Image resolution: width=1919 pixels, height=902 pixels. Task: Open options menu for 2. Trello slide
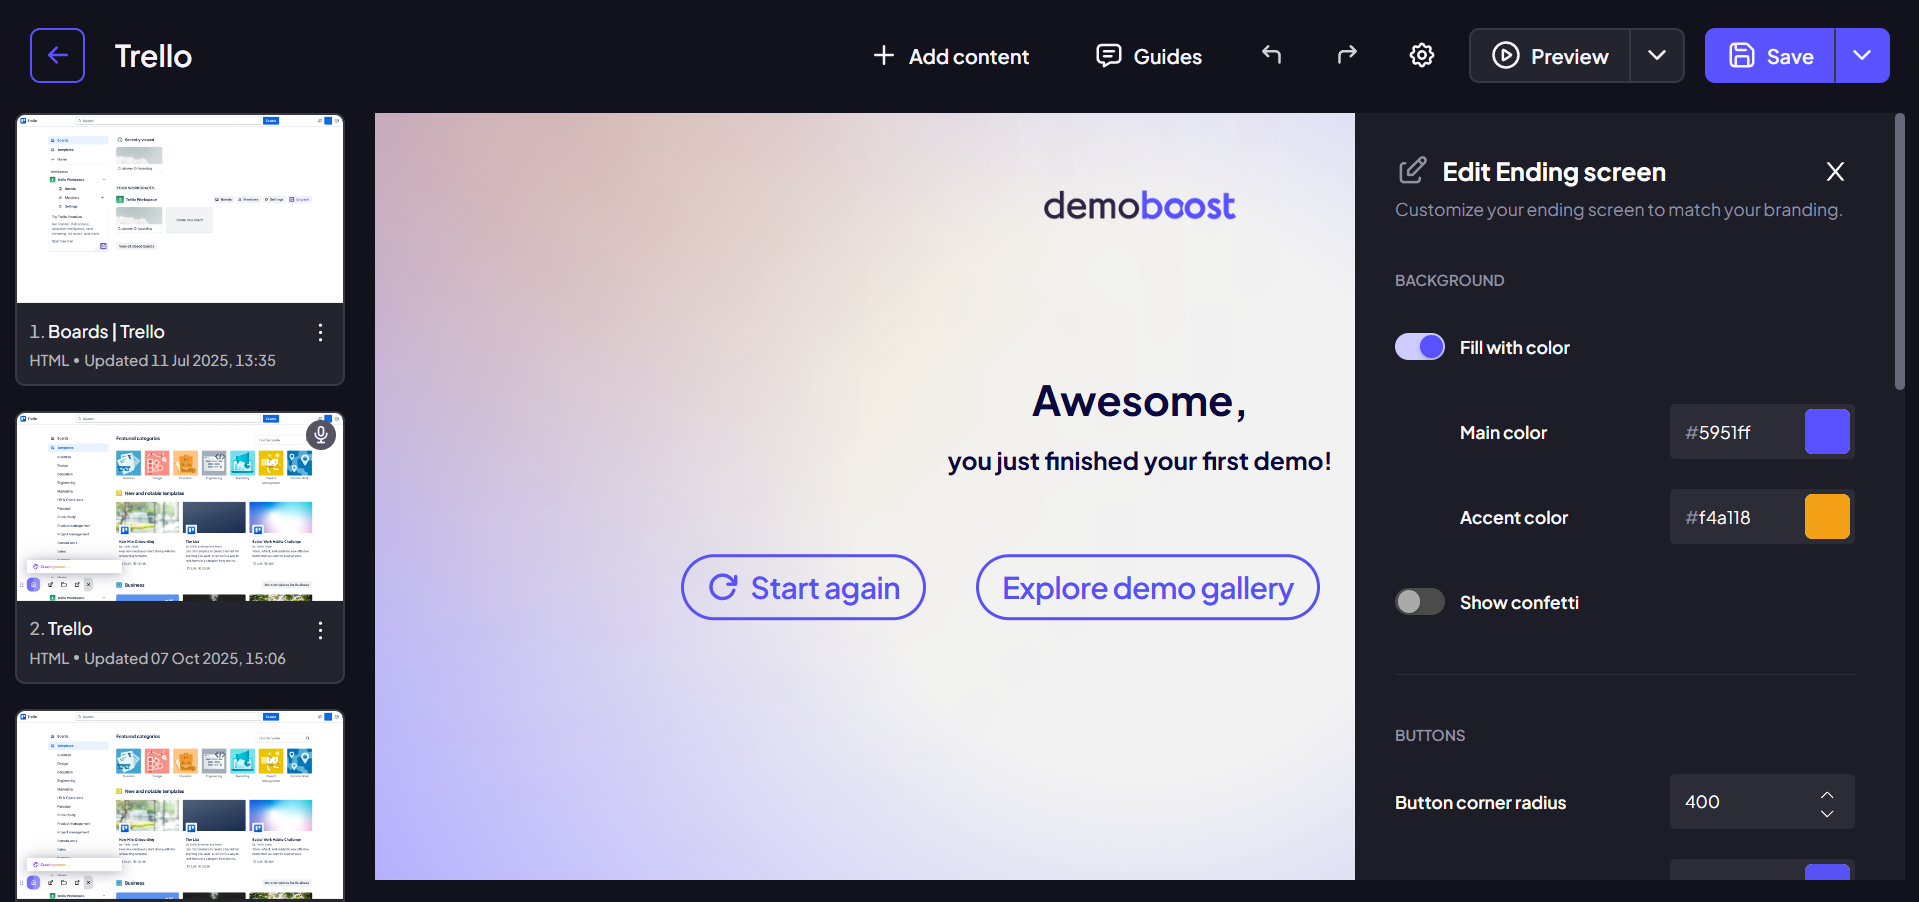[x=320, y=630]
